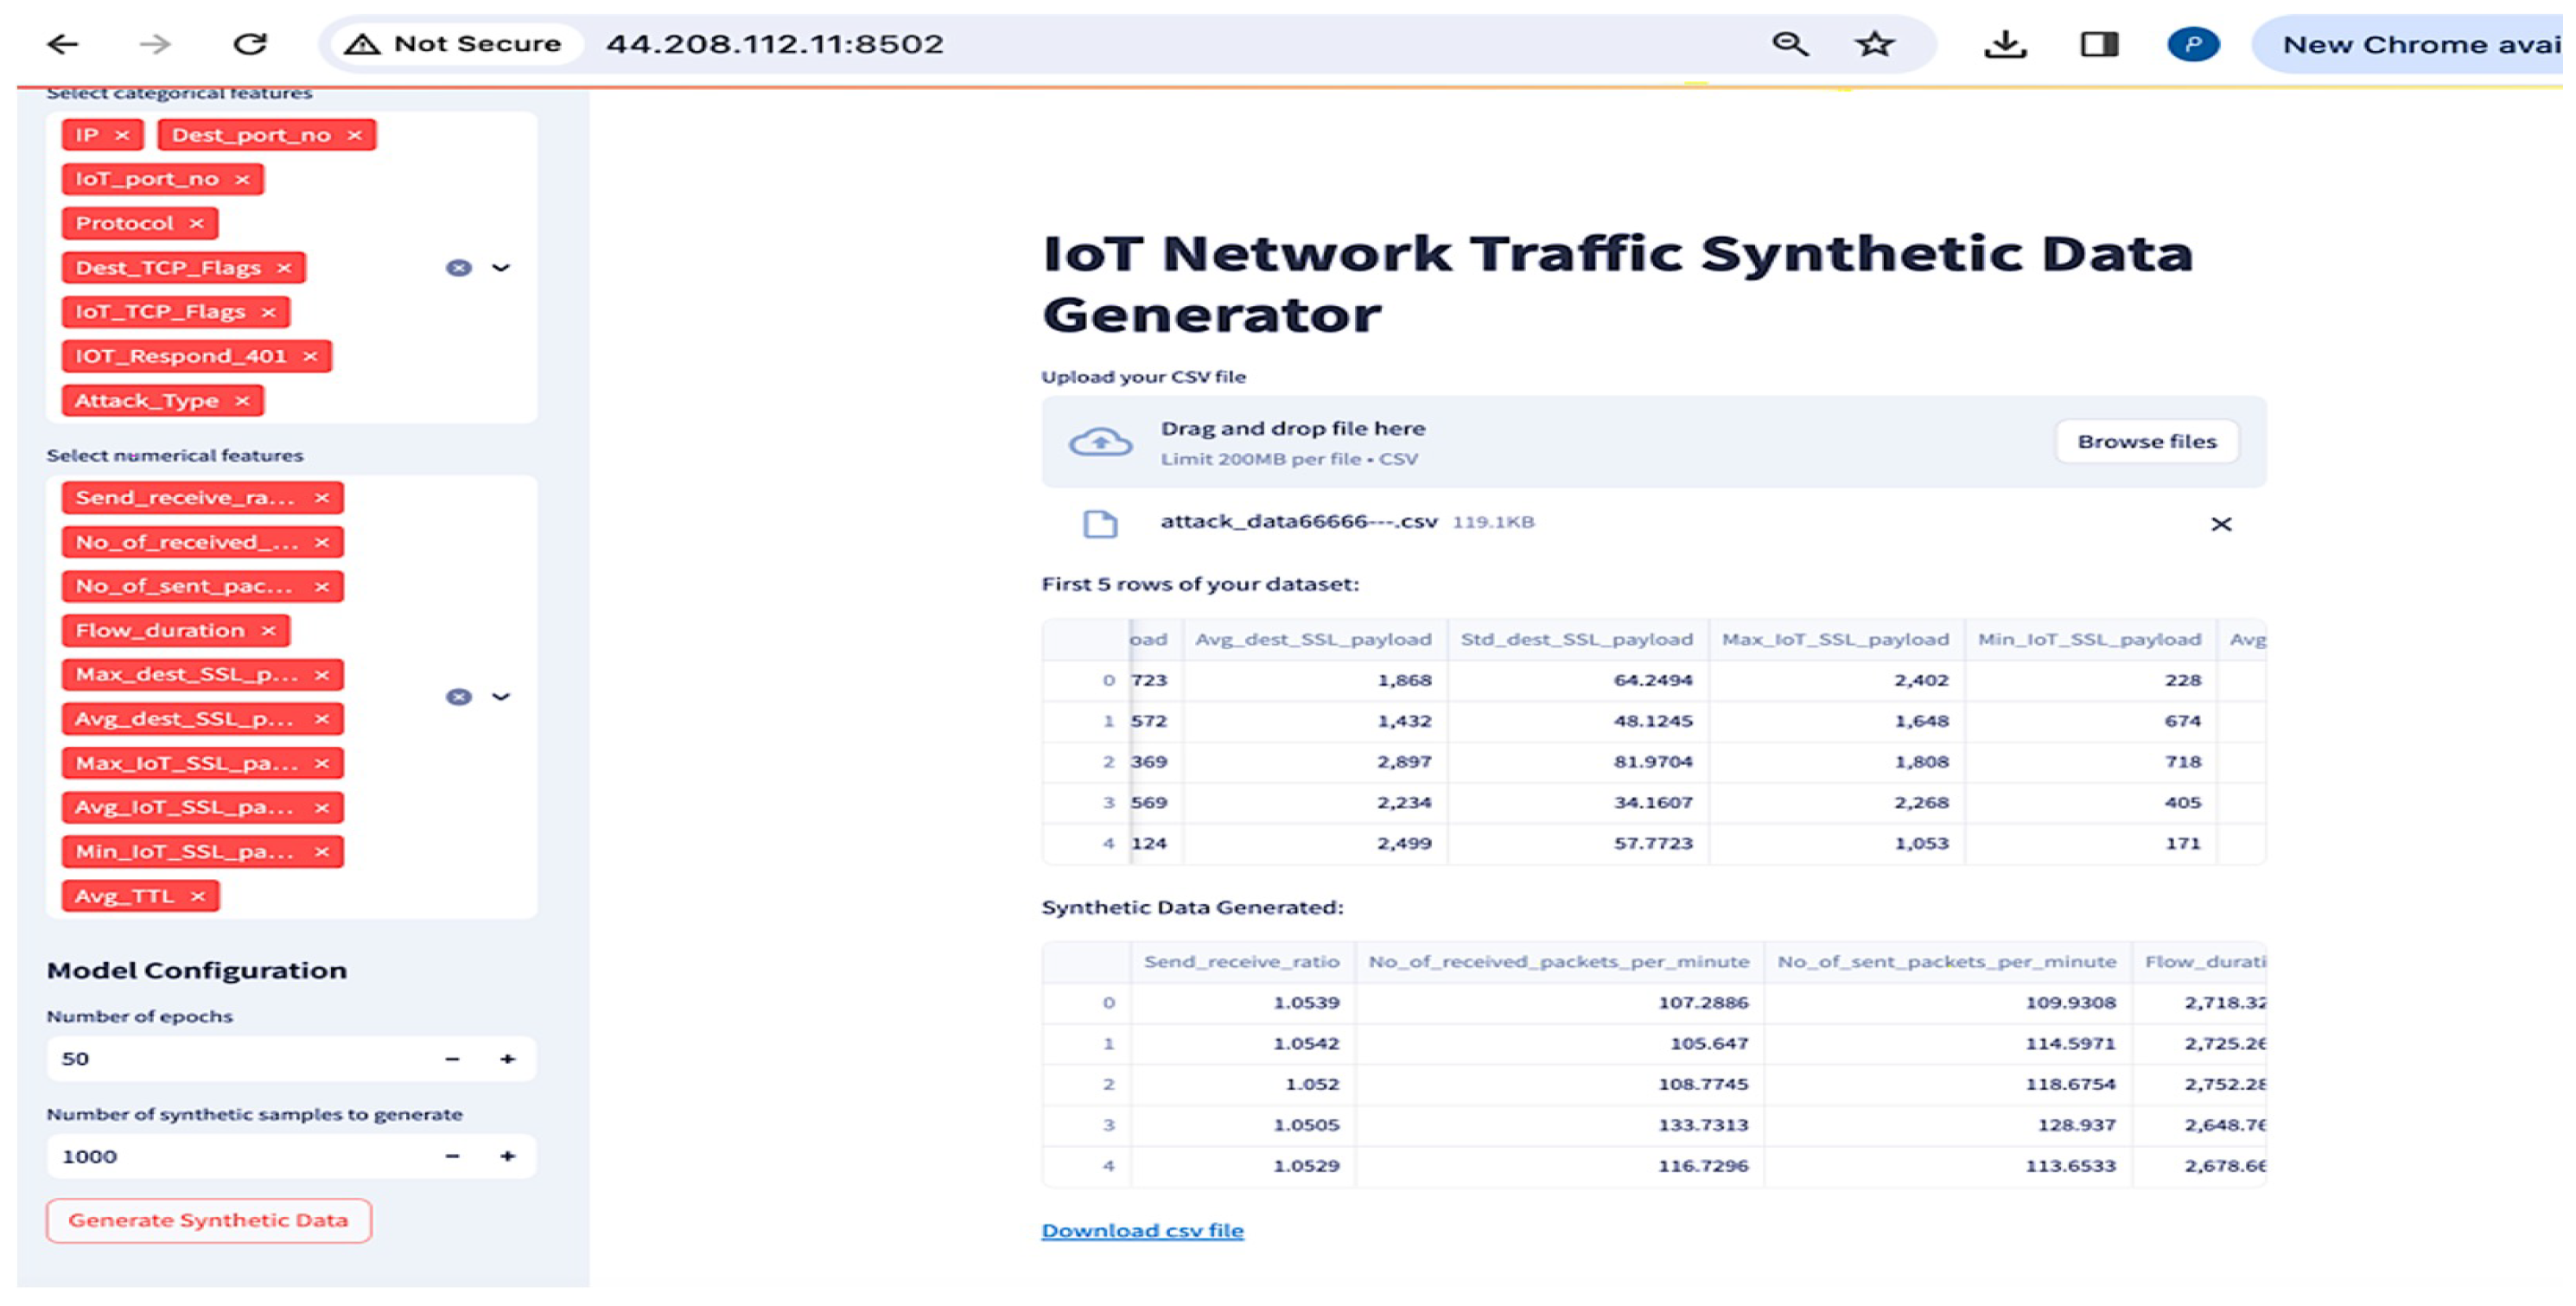The image size is (2576, 1306).
Task: Click Generate Synthetic Data button
Action: click(x=208, y=1220)
